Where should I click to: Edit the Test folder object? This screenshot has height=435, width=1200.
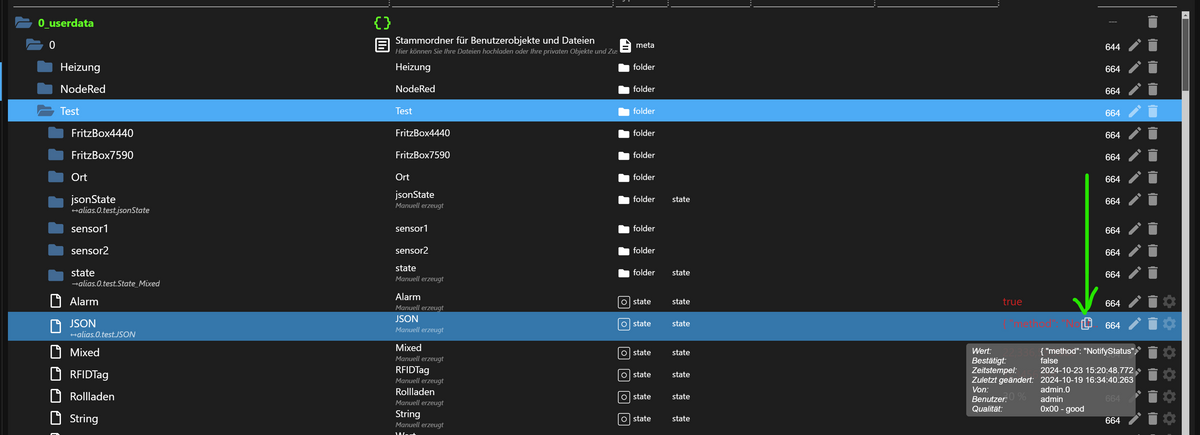click(1134, 112)
